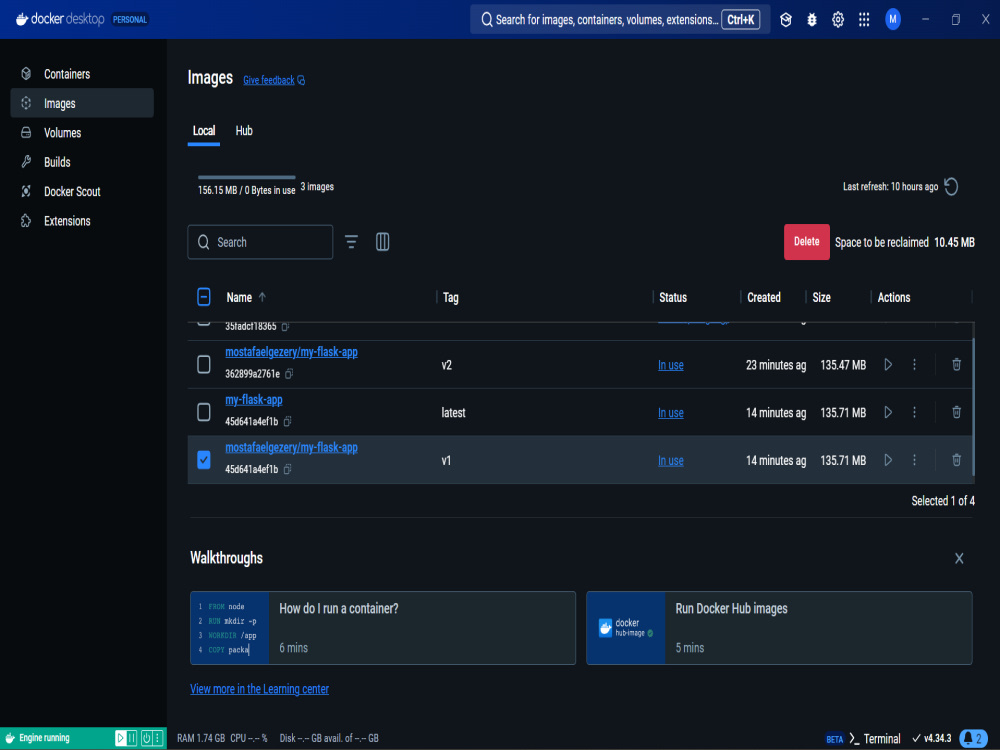Open mostafaelgezery/my-flask-app v2 image link
The image size is (1000, 750).
tap(291, 352)
